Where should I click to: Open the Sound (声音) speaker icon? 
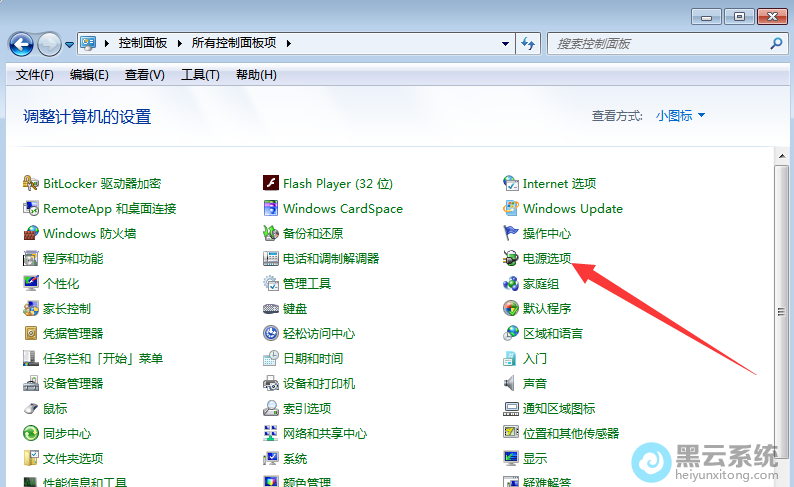pos(511,384)
